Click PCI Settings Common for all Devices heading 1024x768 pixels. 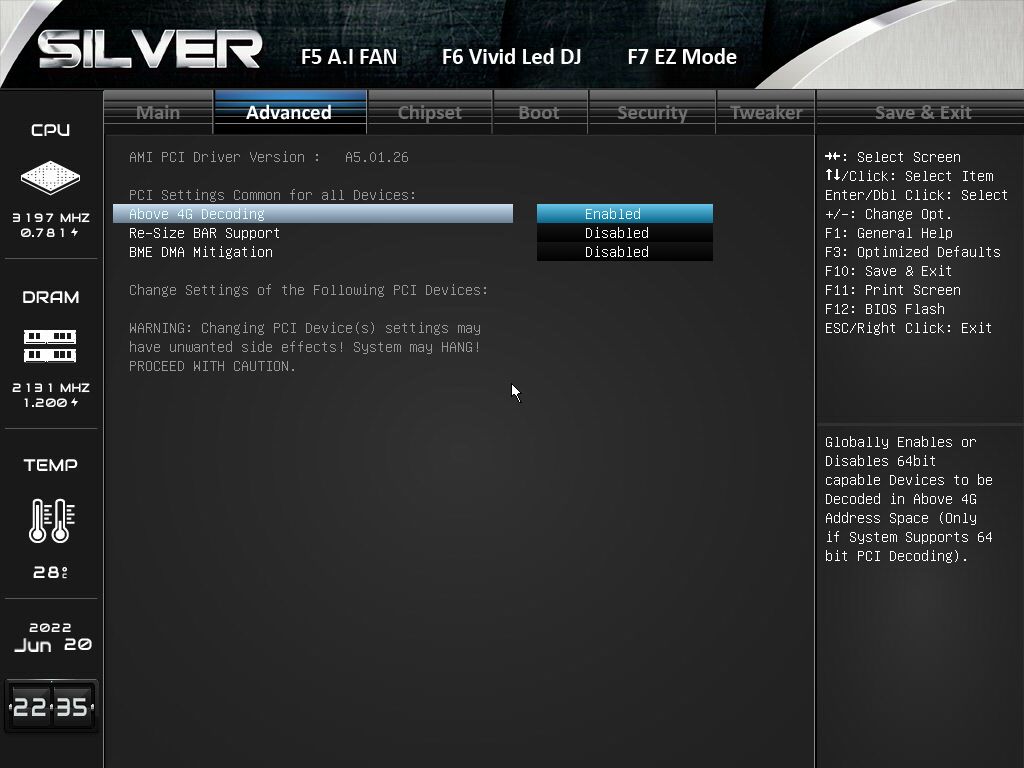272,195
